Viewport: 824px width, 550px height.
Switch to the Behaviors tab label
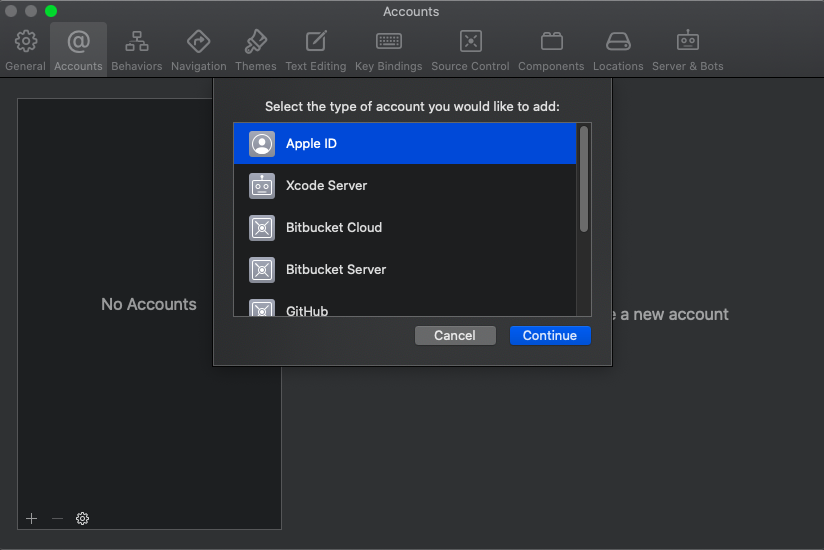tap(137, 66)
